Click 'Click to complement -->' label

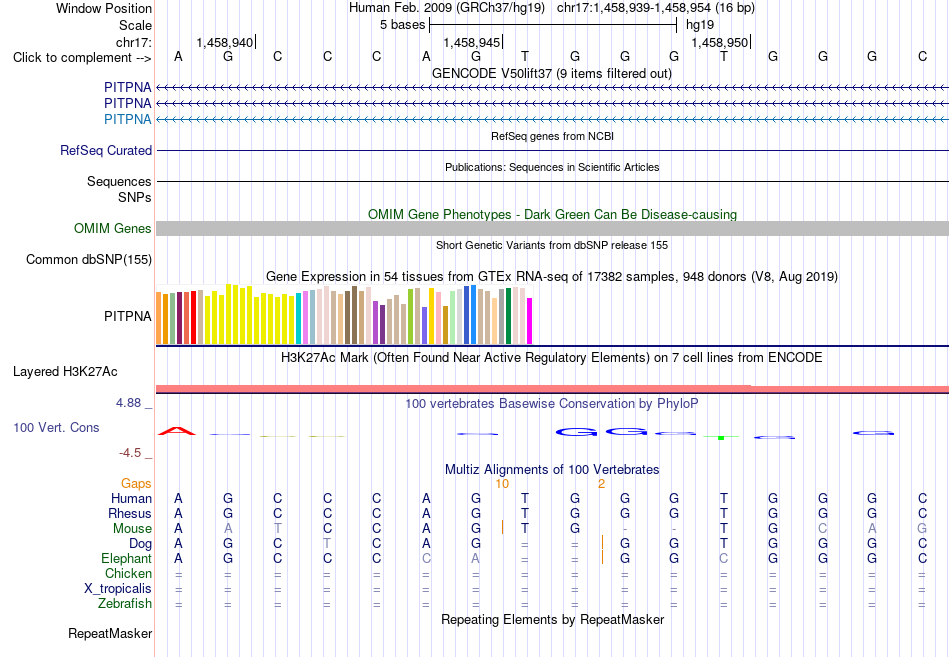[82, 58]
